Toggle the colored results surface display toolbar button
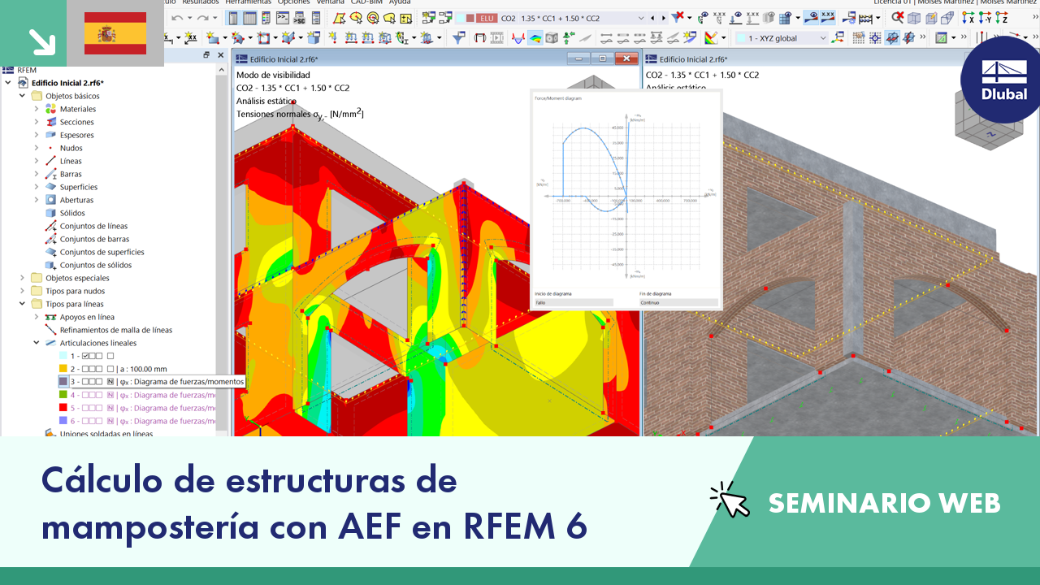 (x=535, y=38)
